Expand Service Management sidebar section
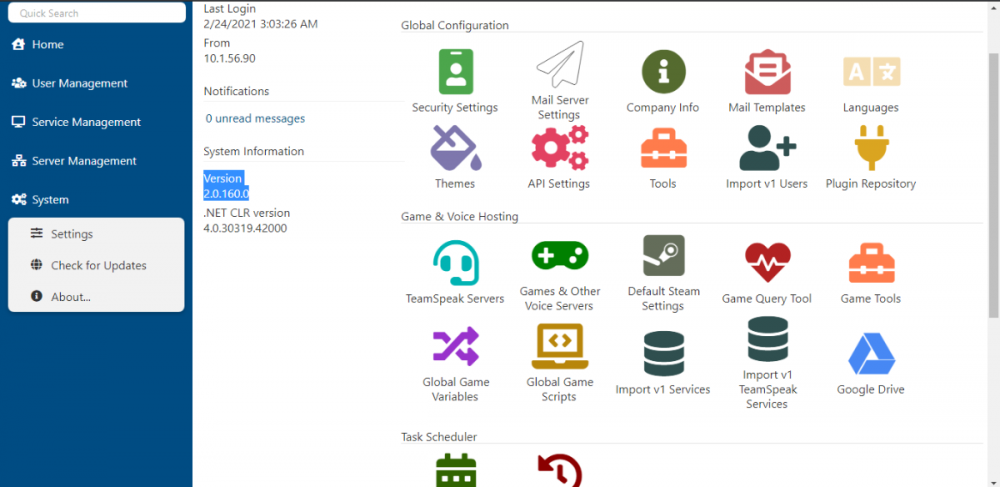Image resolution: width=1000 pixels, height=487 pixels. coord(86,122)
